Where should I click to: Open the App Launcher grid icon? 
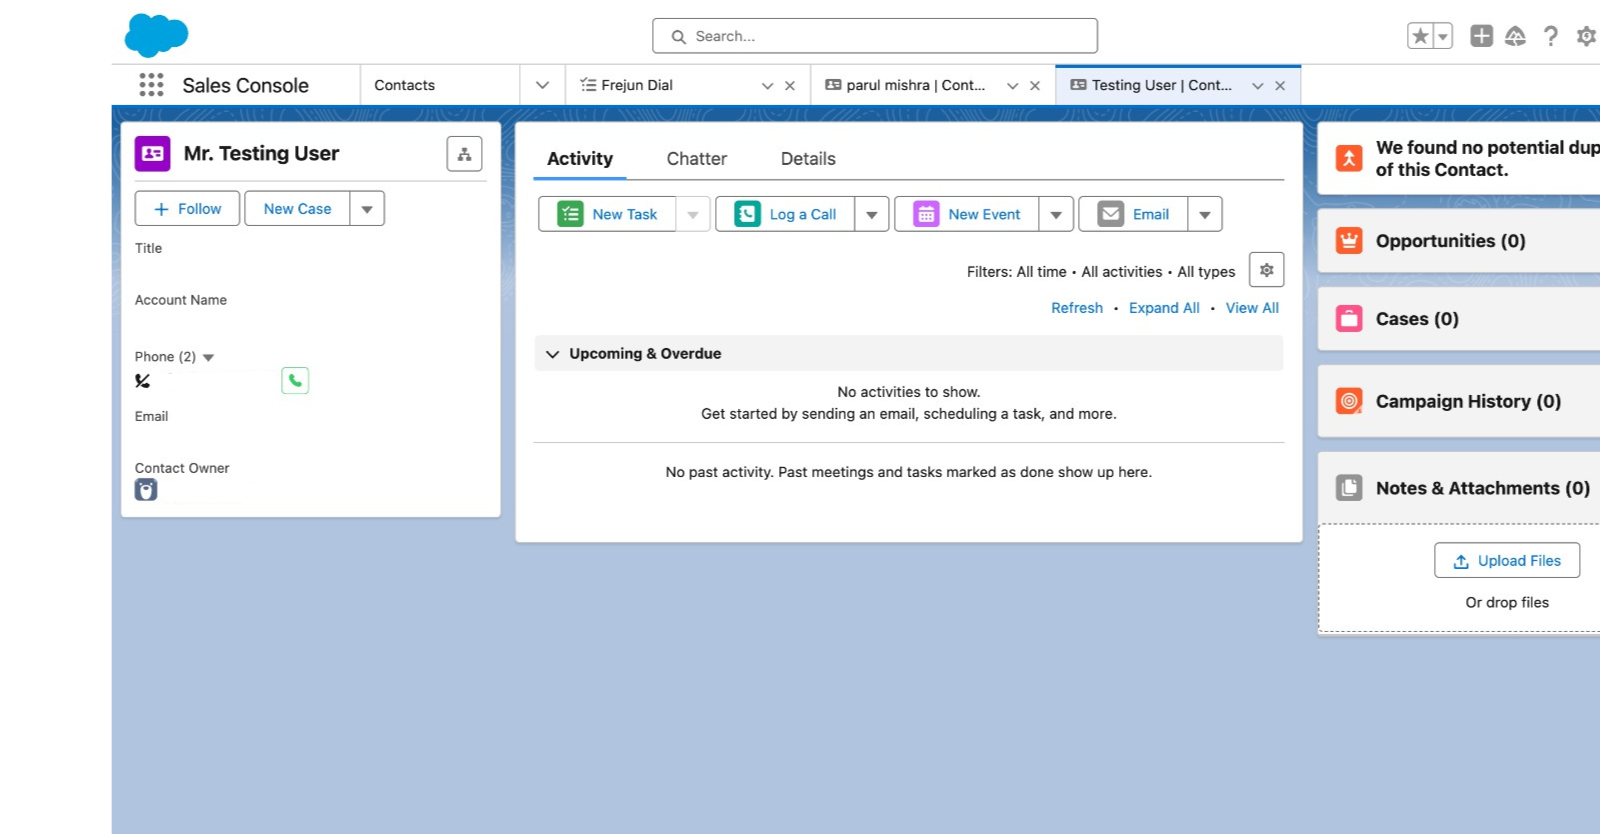pos(151,85)
